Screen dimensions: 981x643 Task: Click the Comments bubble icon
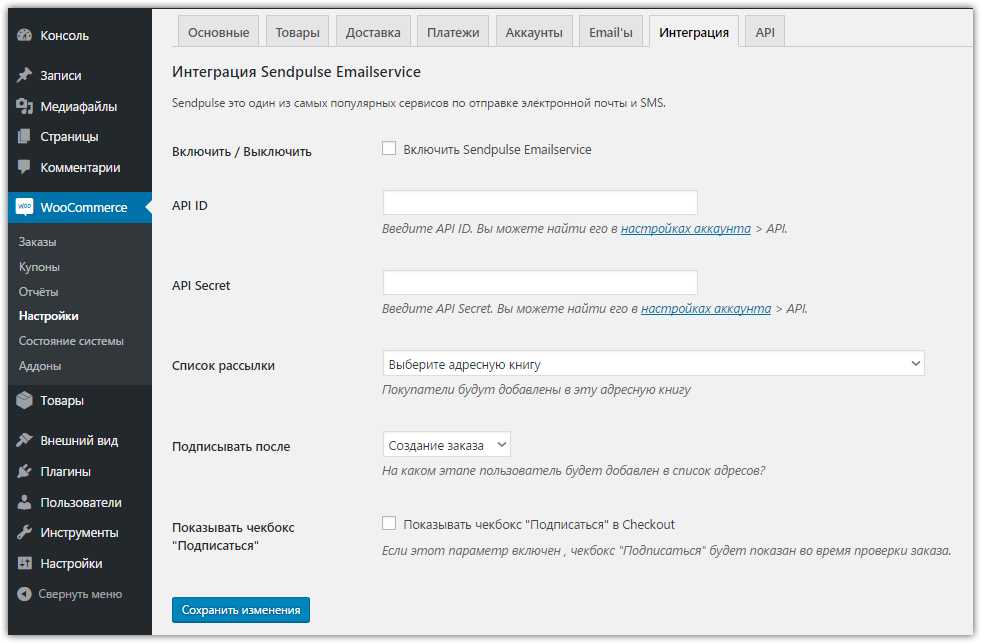click(x=25, y=168)
